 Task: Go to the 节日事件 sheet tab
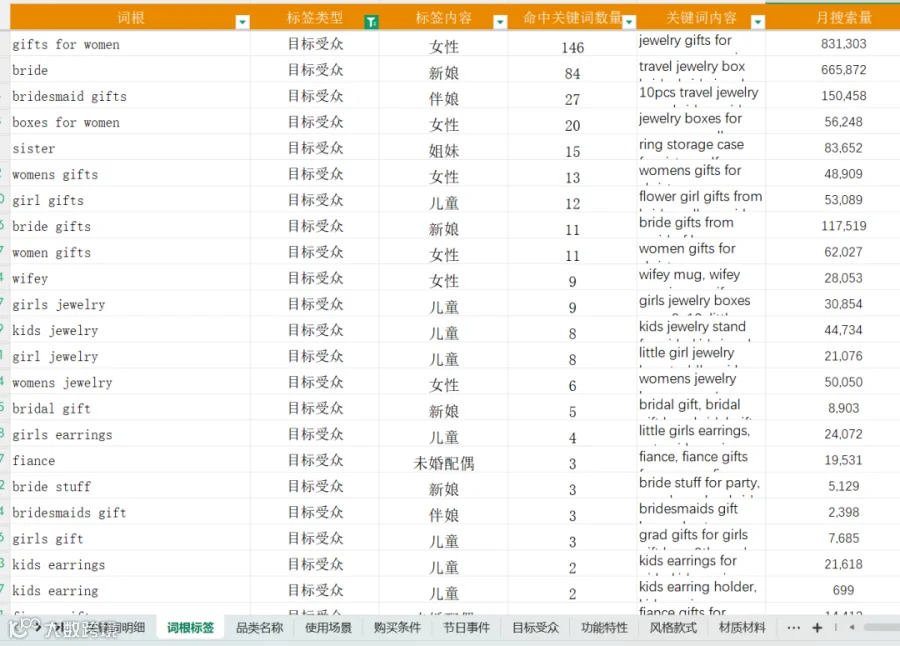pyautogui.click(x=466, y=628)
